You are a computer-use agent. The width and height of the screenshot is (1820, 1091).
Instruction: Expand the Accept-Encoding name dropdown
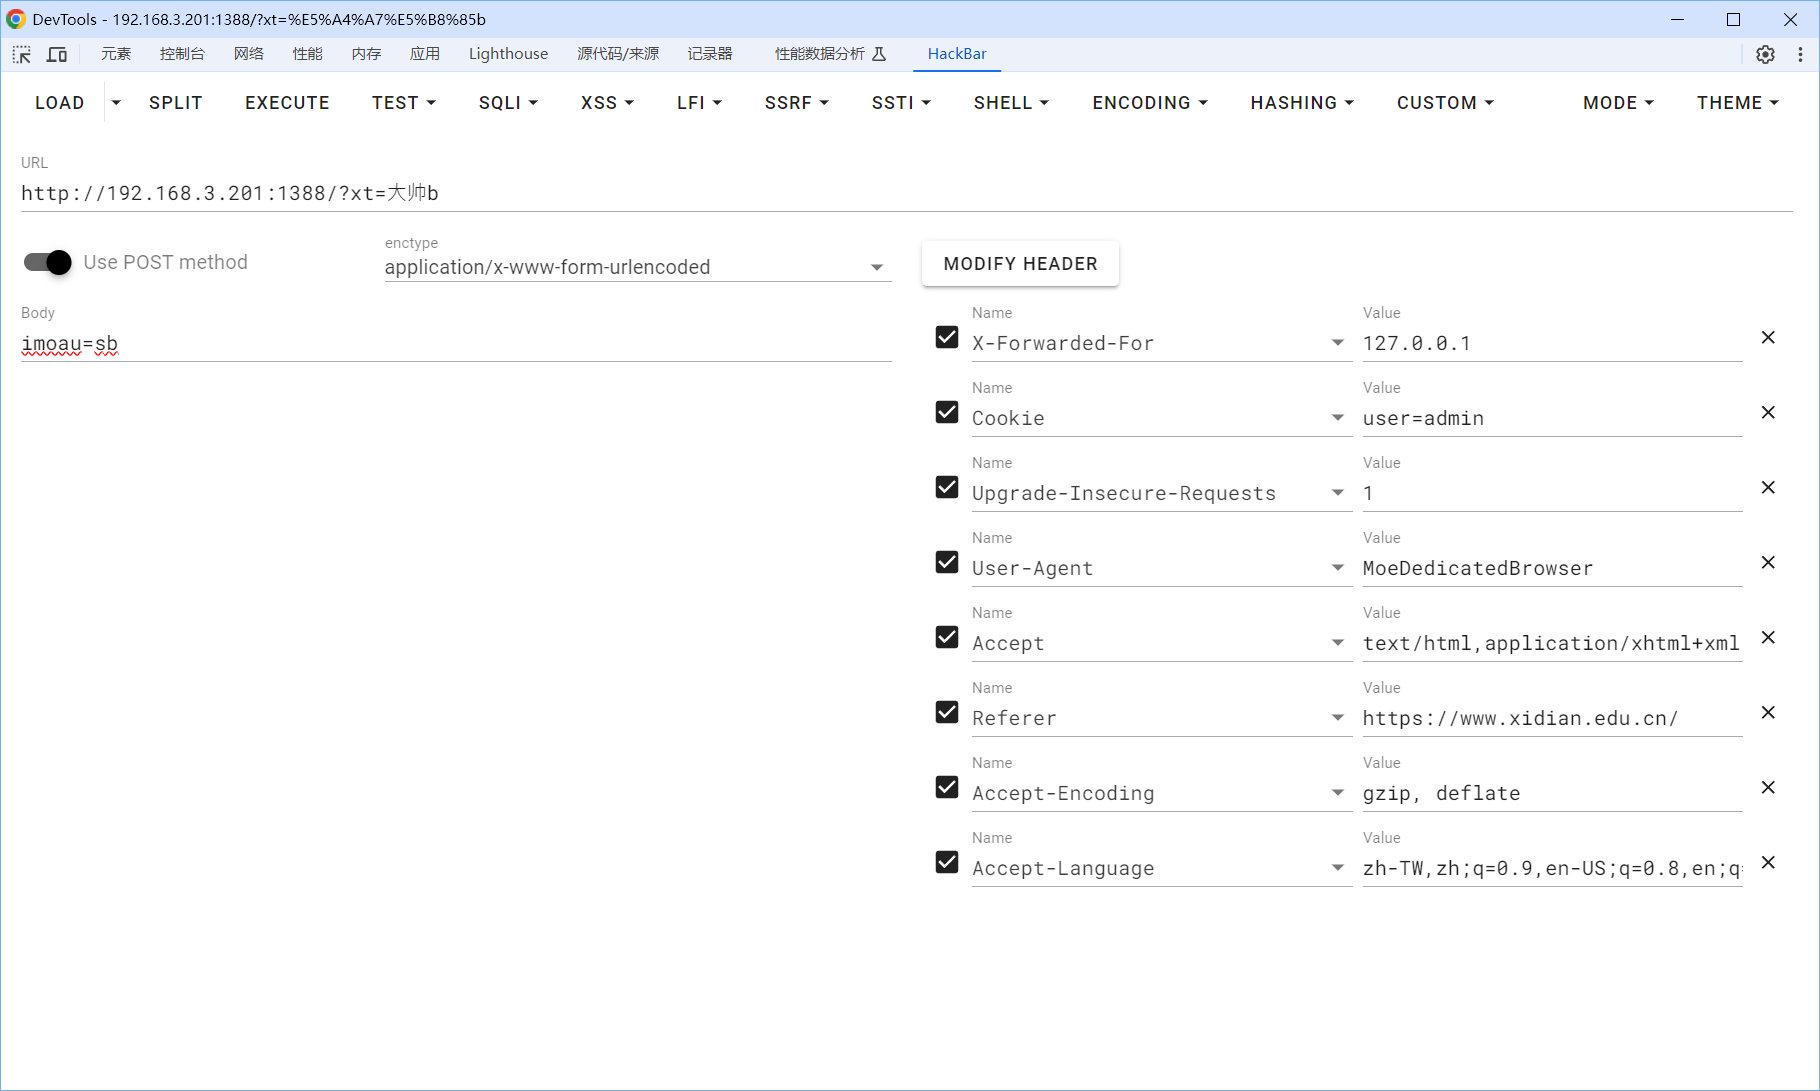point(1338,793)
